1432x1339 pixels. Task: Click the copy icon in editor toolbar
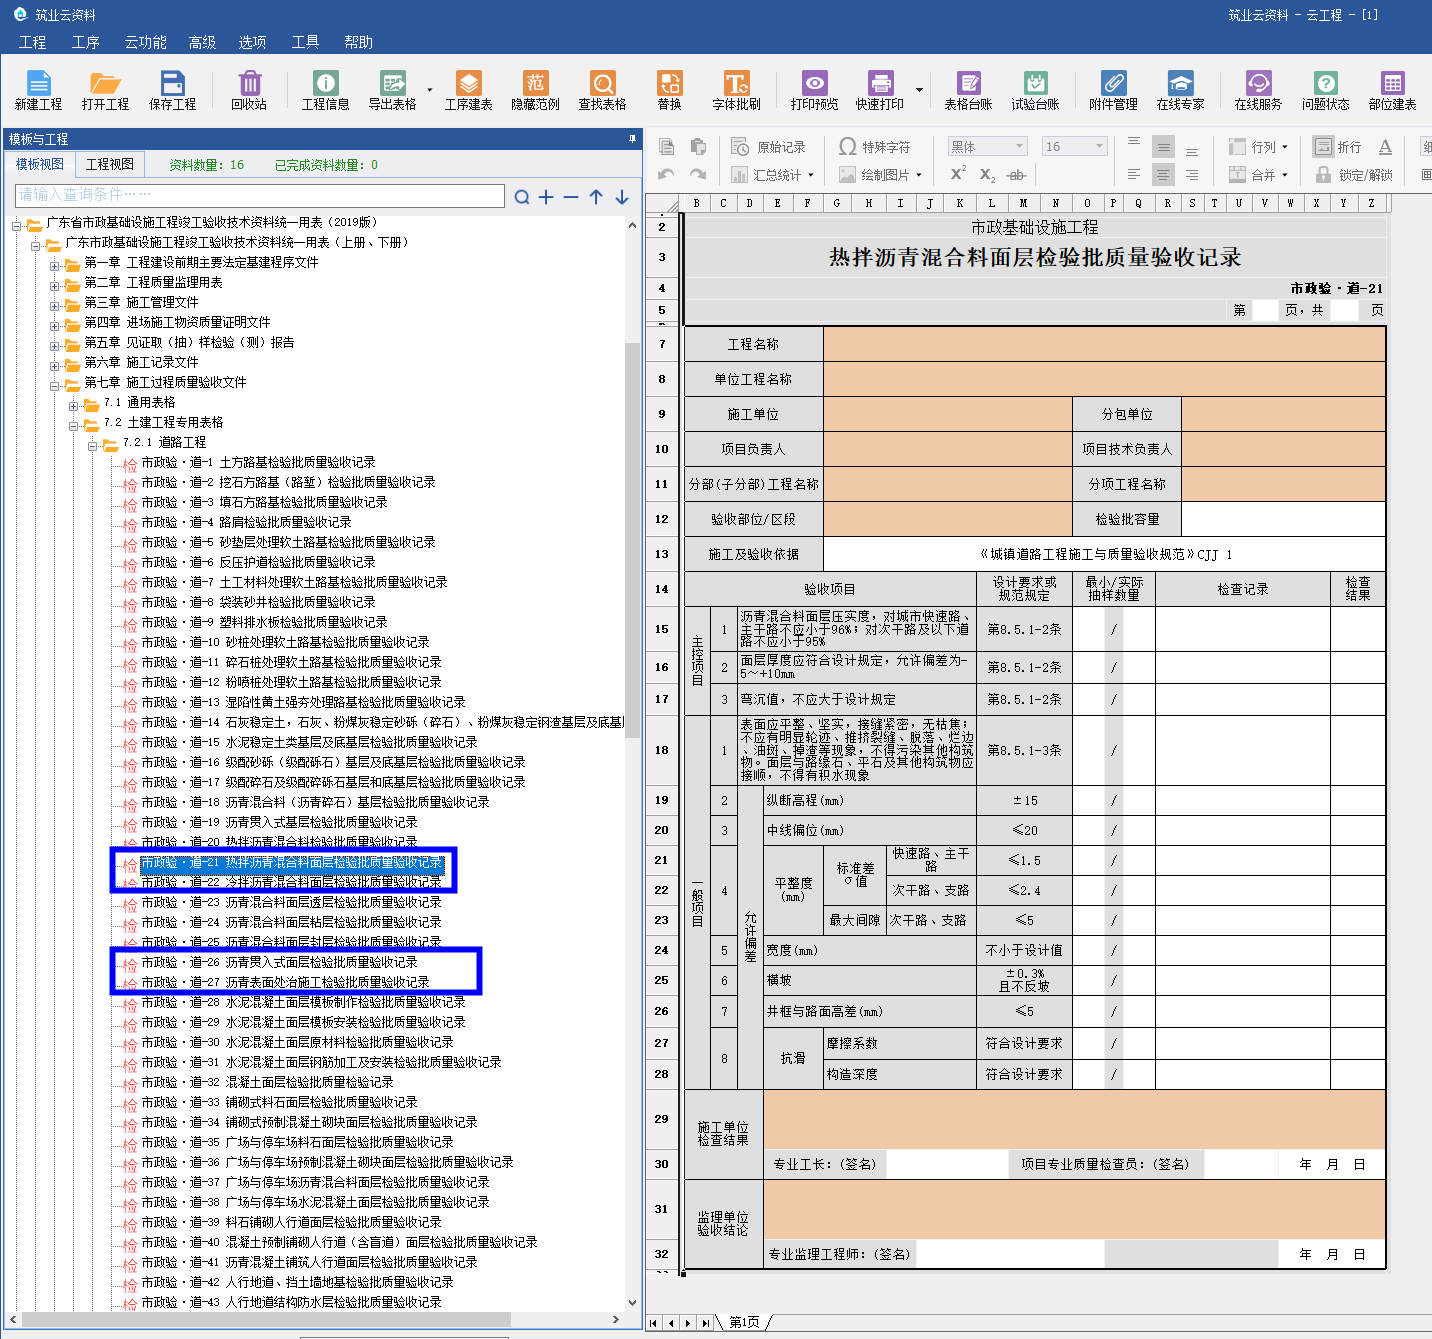coord(667,147)
